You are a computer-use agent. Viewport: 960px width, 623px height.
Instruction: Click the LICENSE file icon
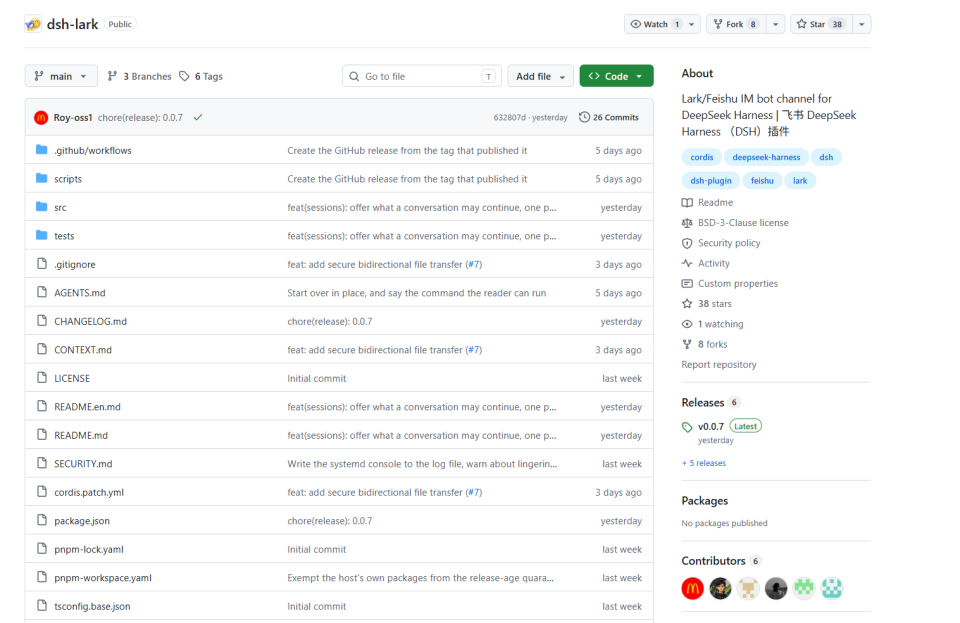coord(42,378)
